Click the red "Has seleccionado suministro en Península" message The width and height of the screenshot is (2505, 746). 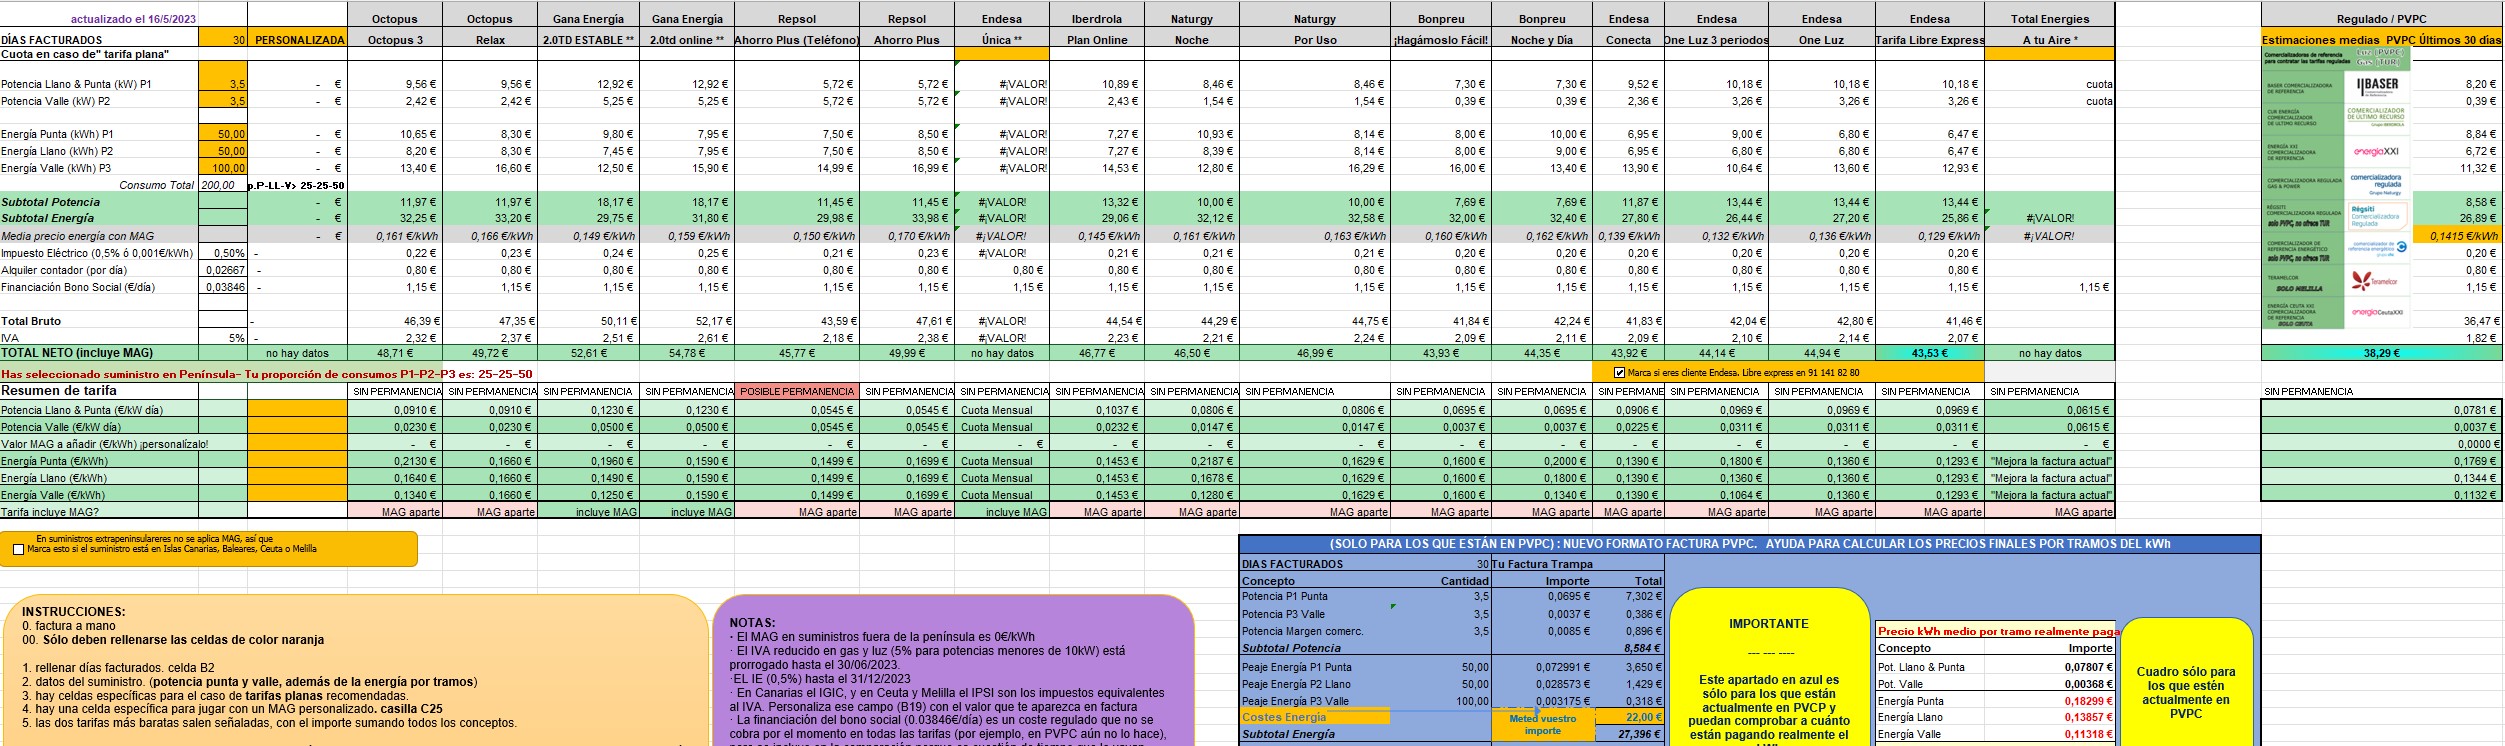point(267,374)
